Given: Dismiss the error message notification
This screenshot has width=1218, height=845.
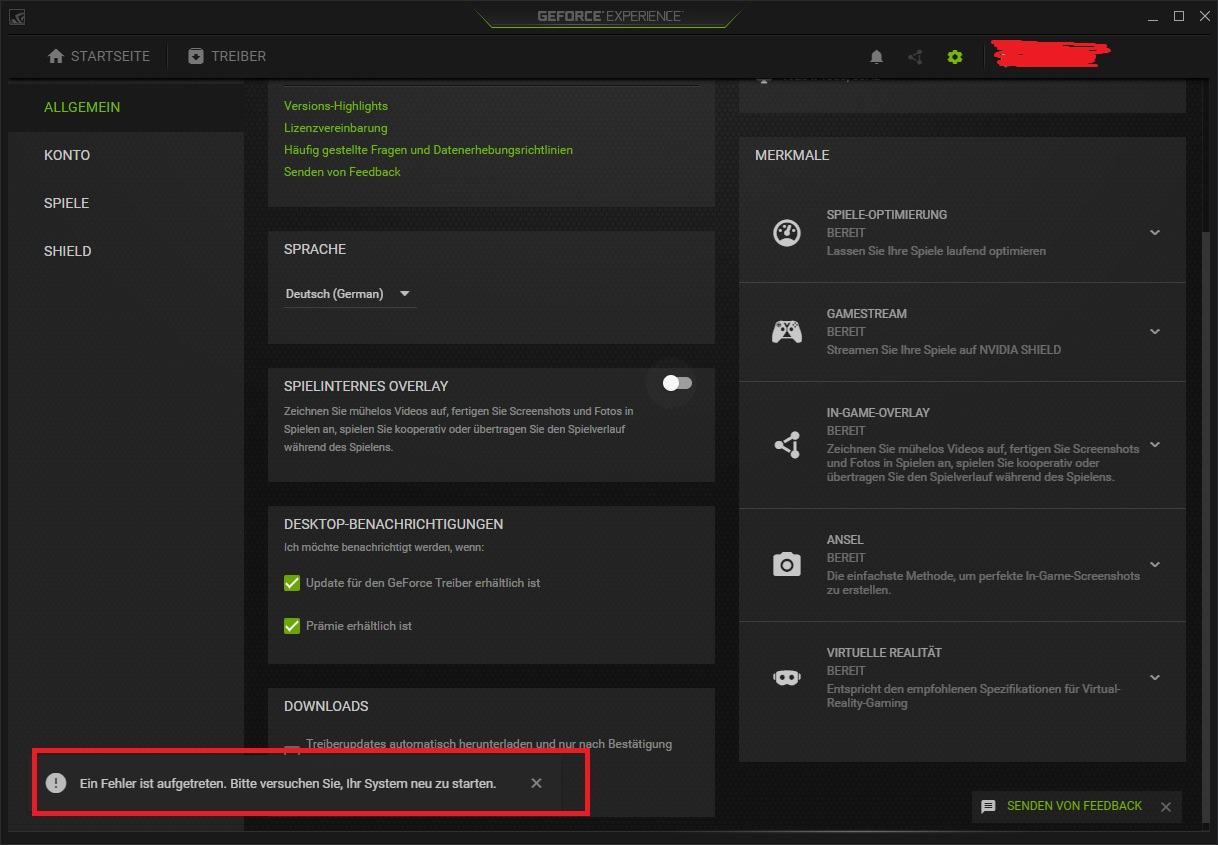Looking at the screenshot, I should click(x=536, y=783).
